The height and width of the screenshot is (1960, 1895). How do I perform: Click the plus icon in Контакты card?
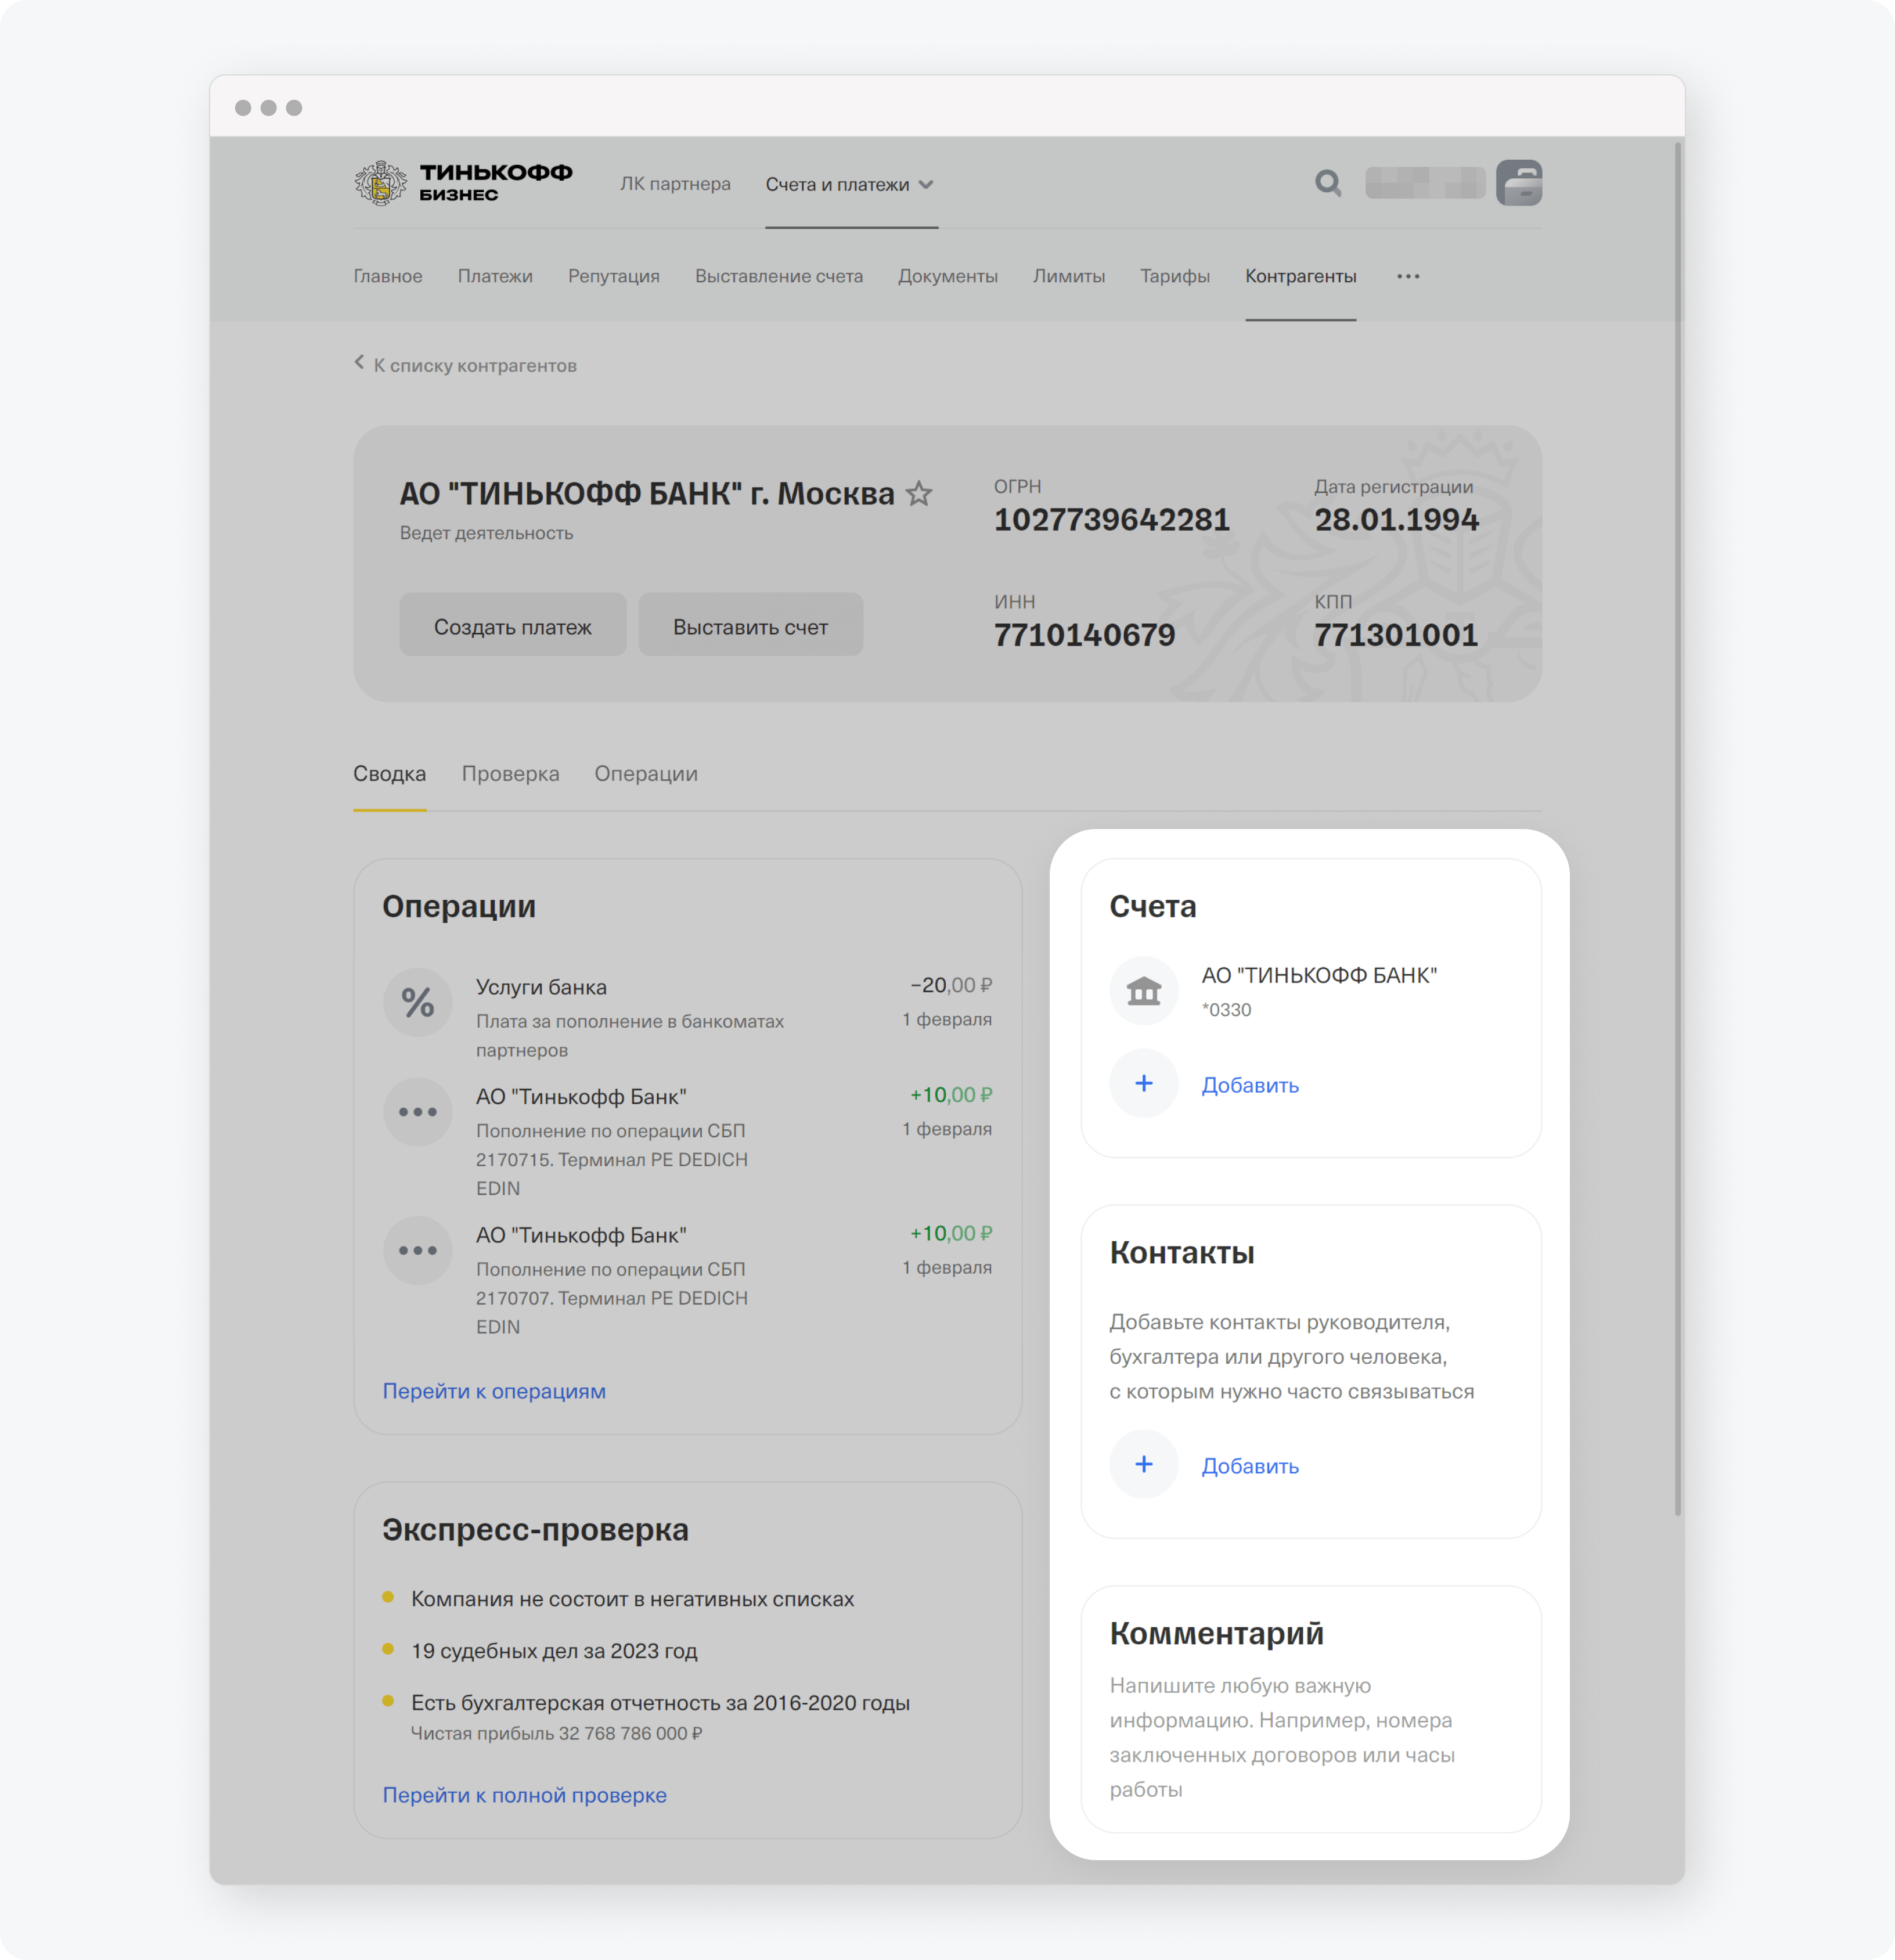coord(1144,1464)
